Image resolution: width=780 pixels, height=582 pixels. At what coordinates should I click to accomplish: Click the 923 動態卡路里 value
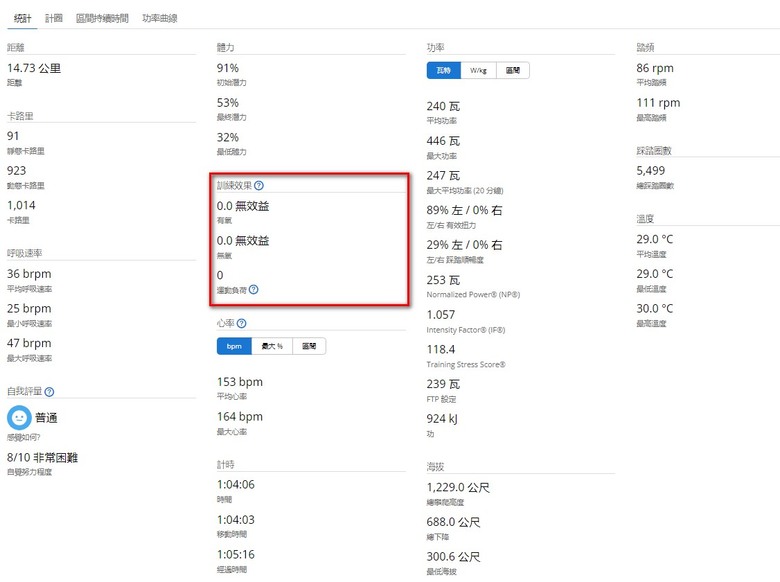coord(16,171)
